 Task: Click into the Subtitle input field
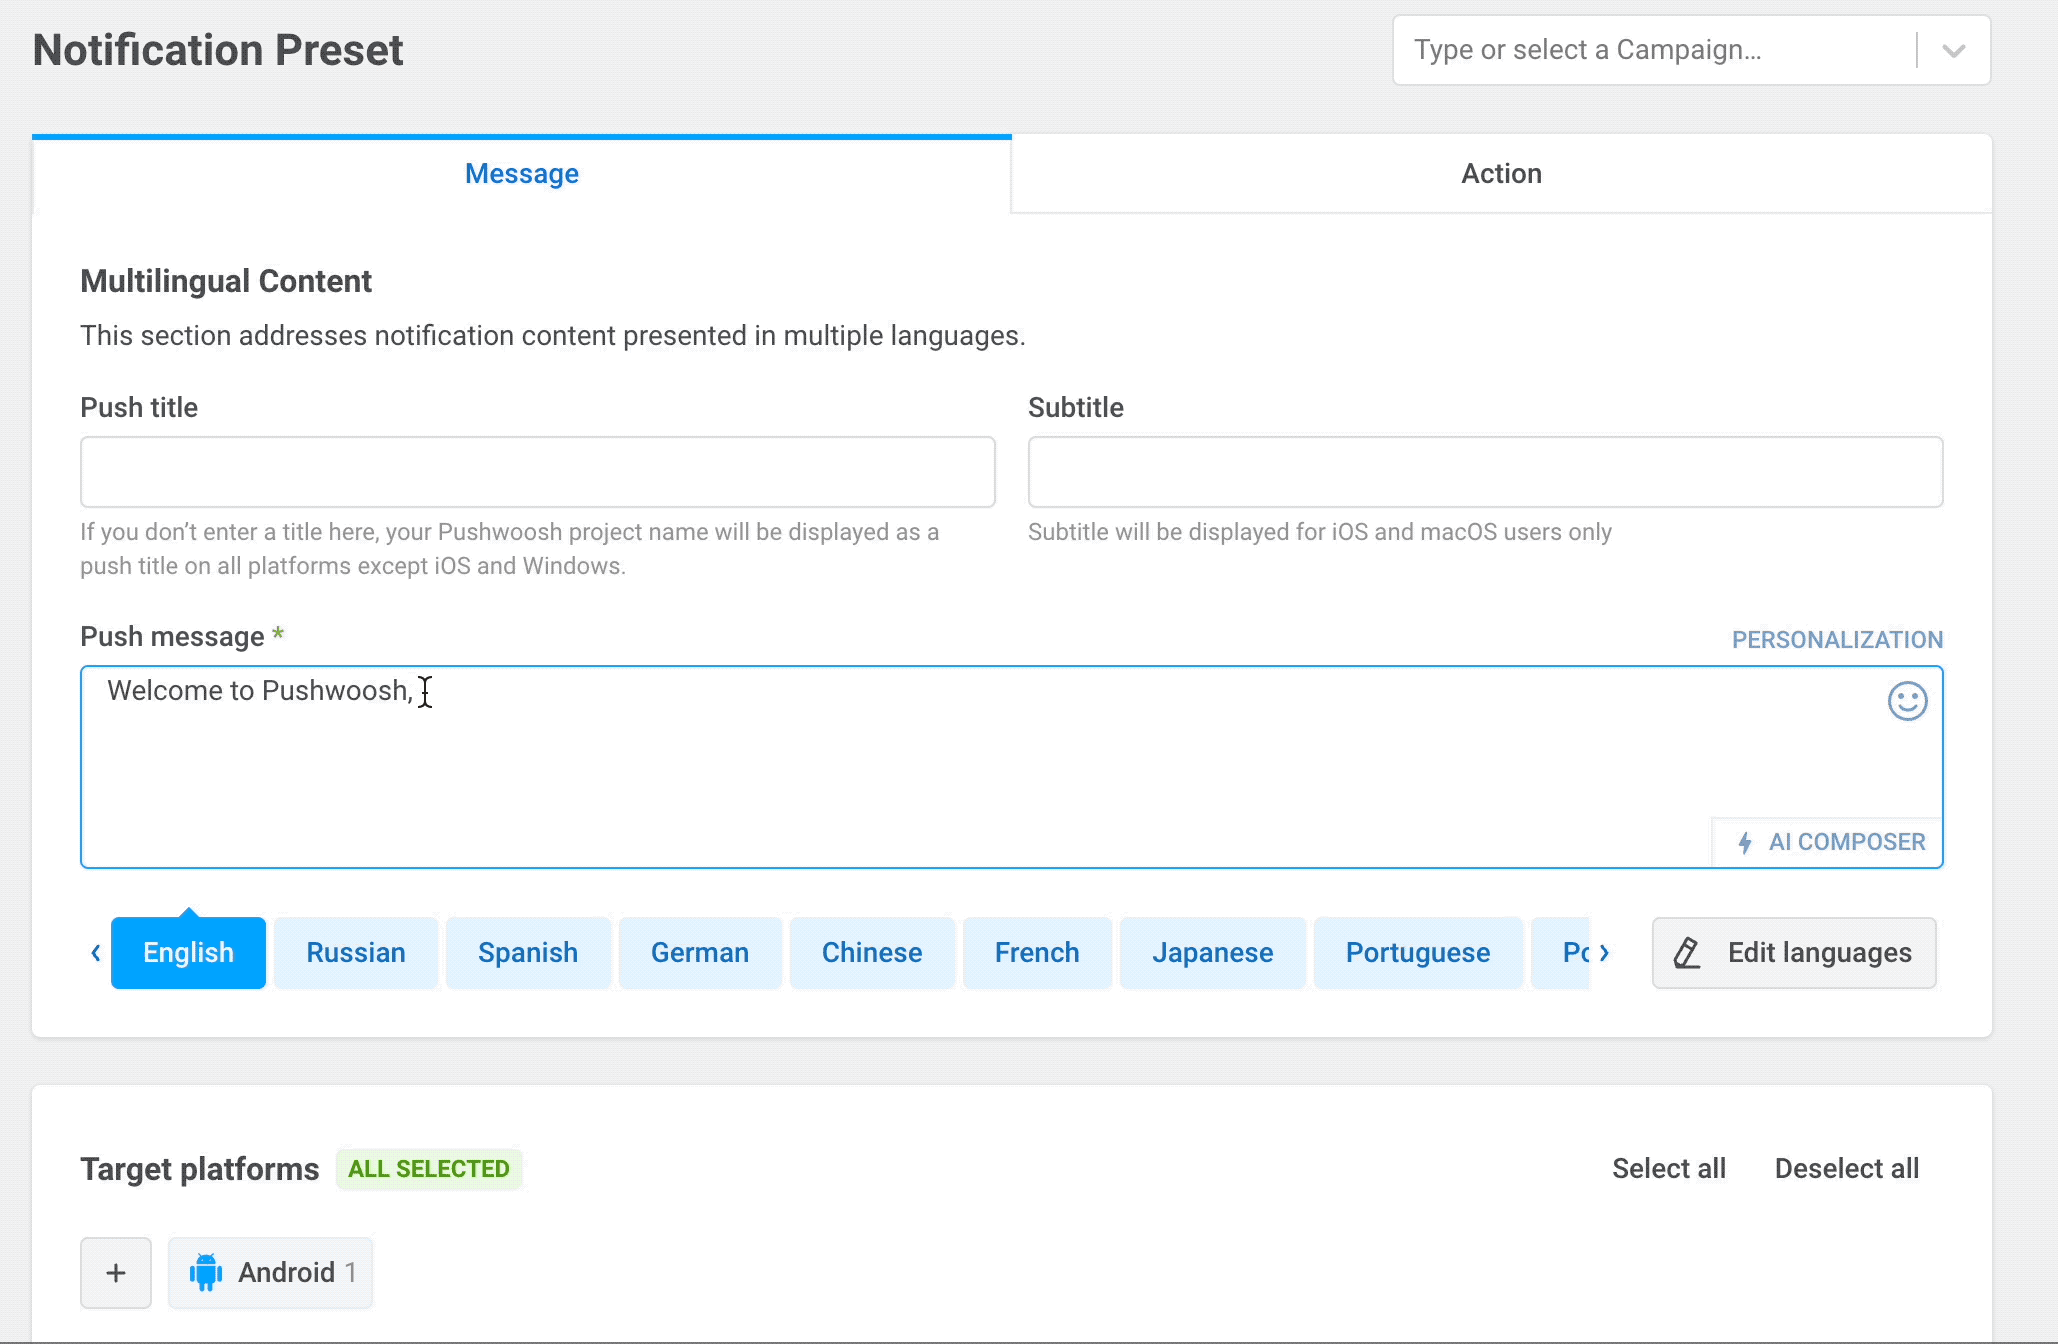click(1485, 472)
